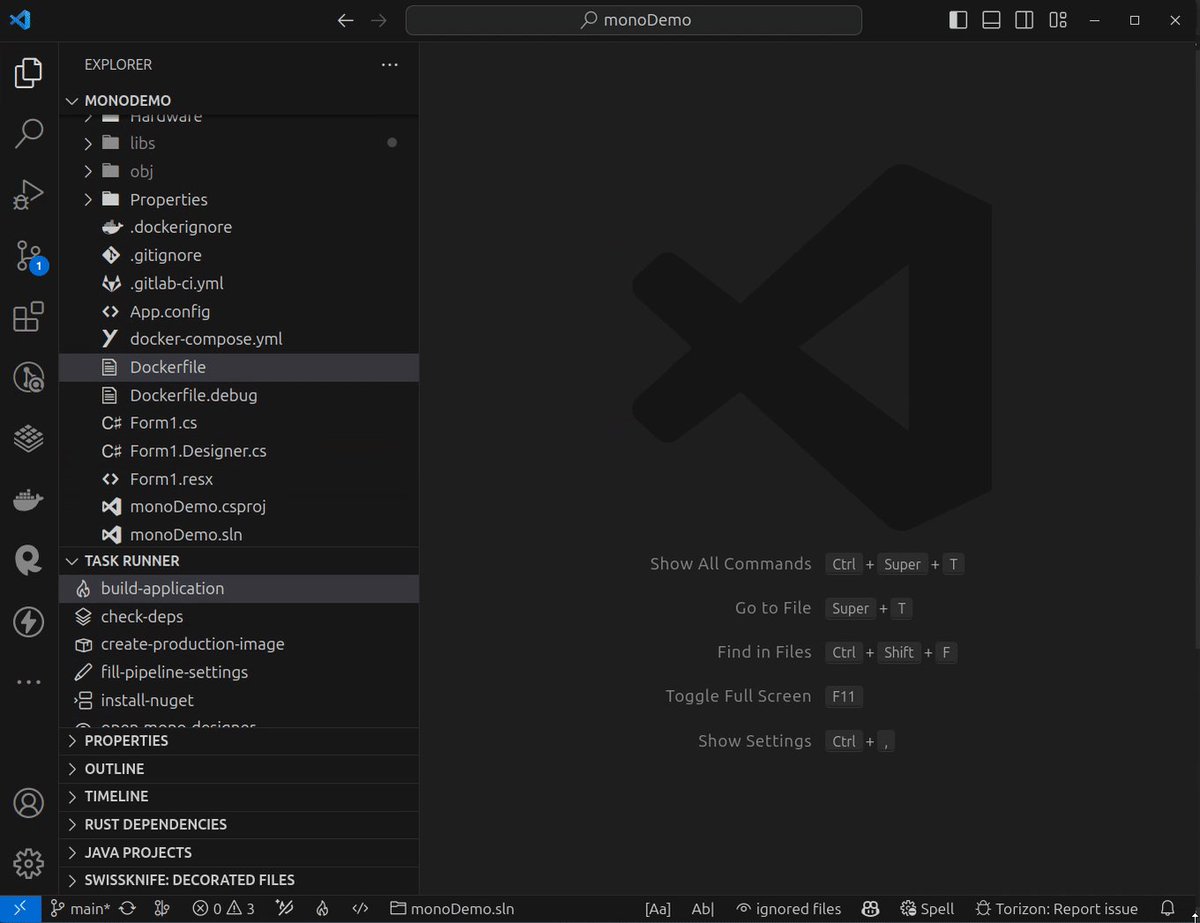Open the Run and Debug view

coord(29,194)
